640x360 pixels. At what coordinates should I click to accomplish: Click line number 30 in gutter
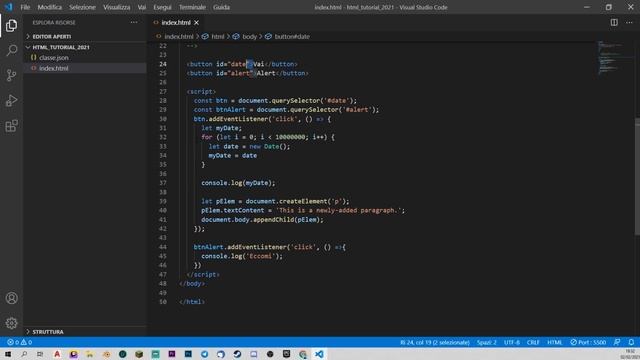163,119
